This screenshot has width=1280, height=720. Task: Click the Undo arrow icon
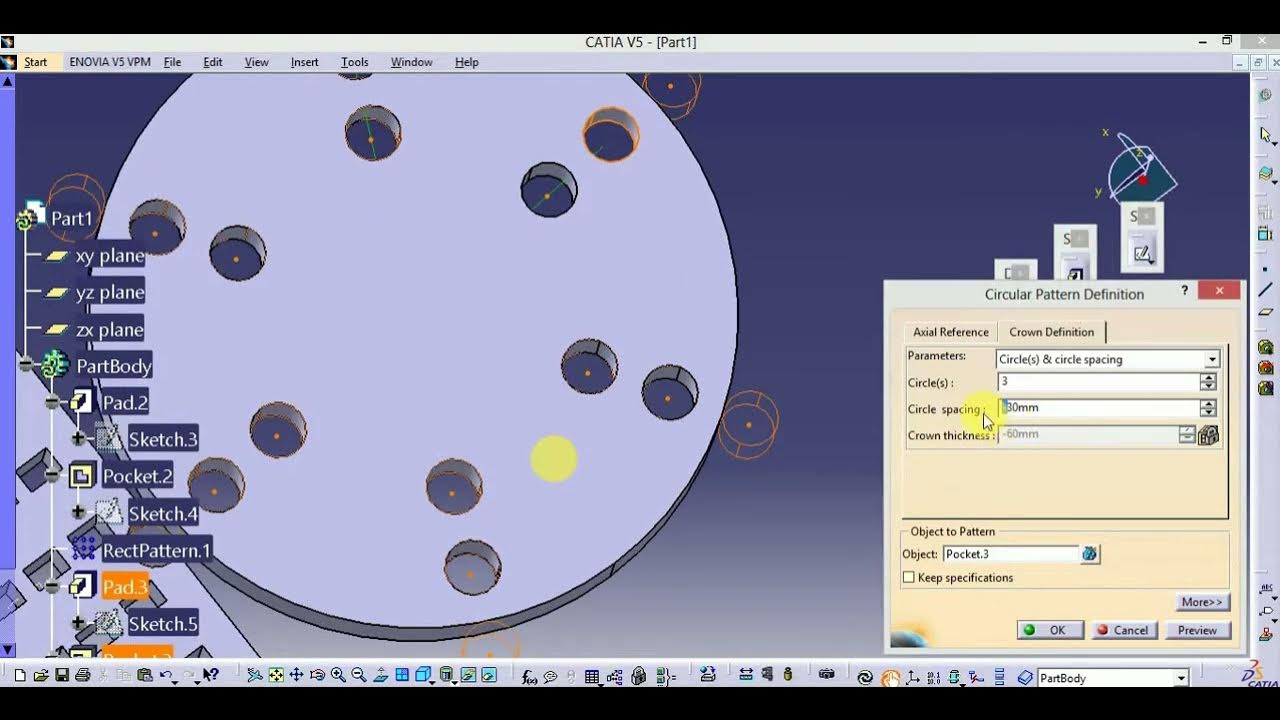166,675
